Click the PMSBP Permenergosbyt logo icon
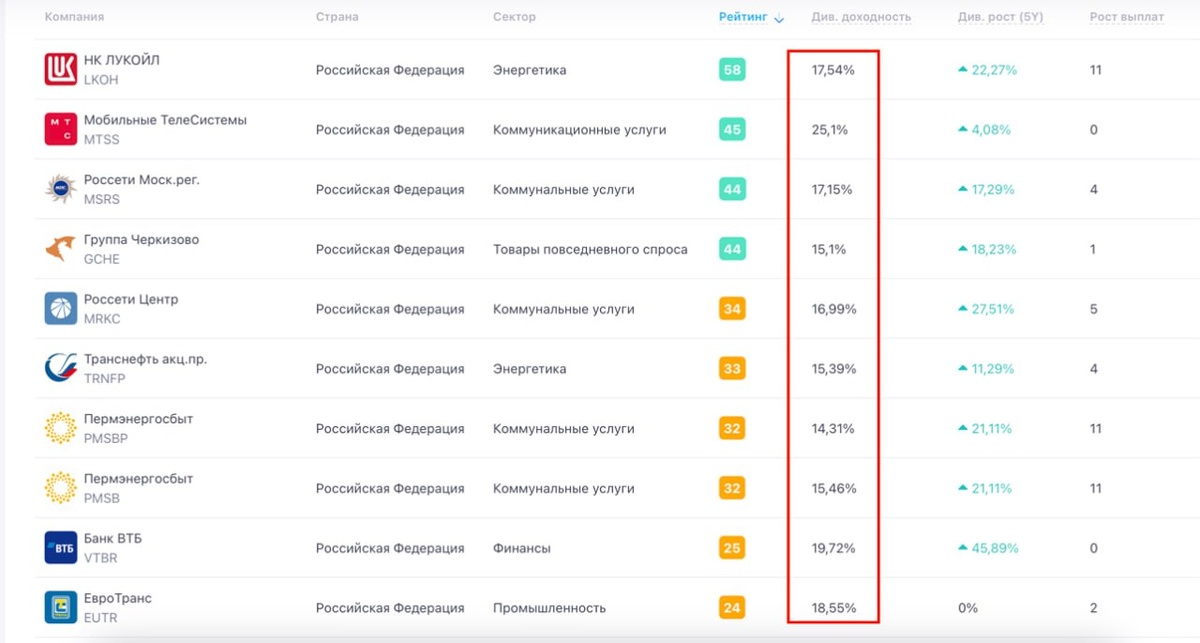Screen dimensions: 1200x643 pyautogui.click(x=60, y=428)
